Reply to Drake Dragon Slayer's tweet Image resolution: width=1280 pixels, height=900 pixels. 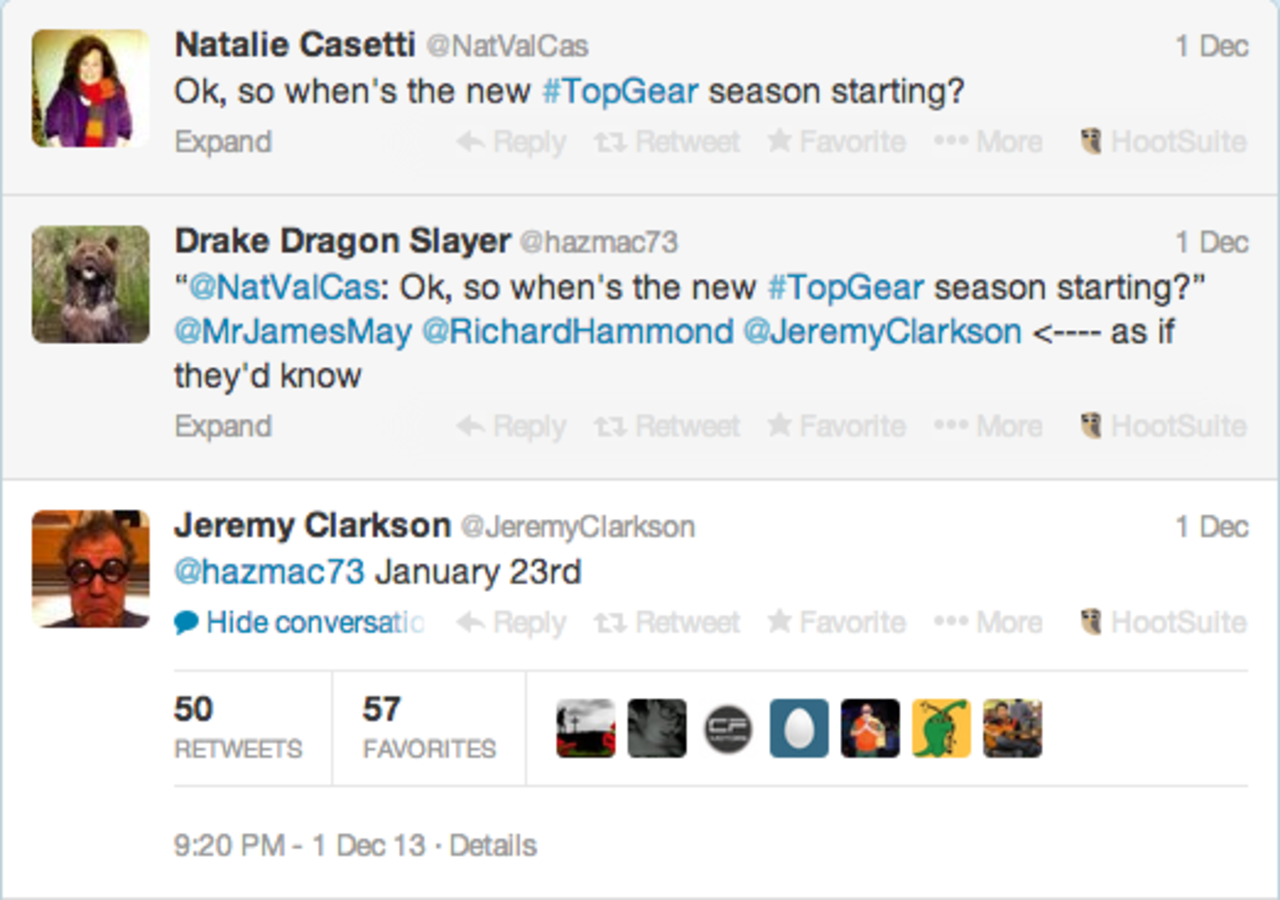click(511, 427)
